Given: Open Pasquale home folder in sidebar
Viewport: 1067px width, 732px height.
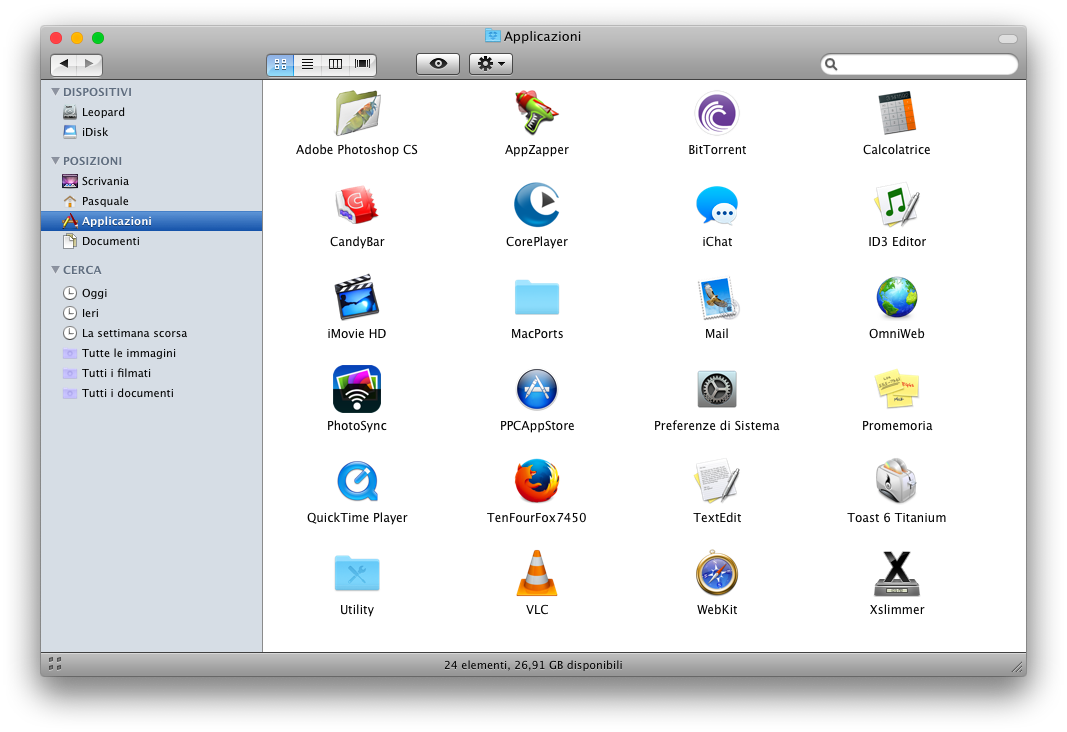Looking at the screenshot, I should (x=151, y=201).
